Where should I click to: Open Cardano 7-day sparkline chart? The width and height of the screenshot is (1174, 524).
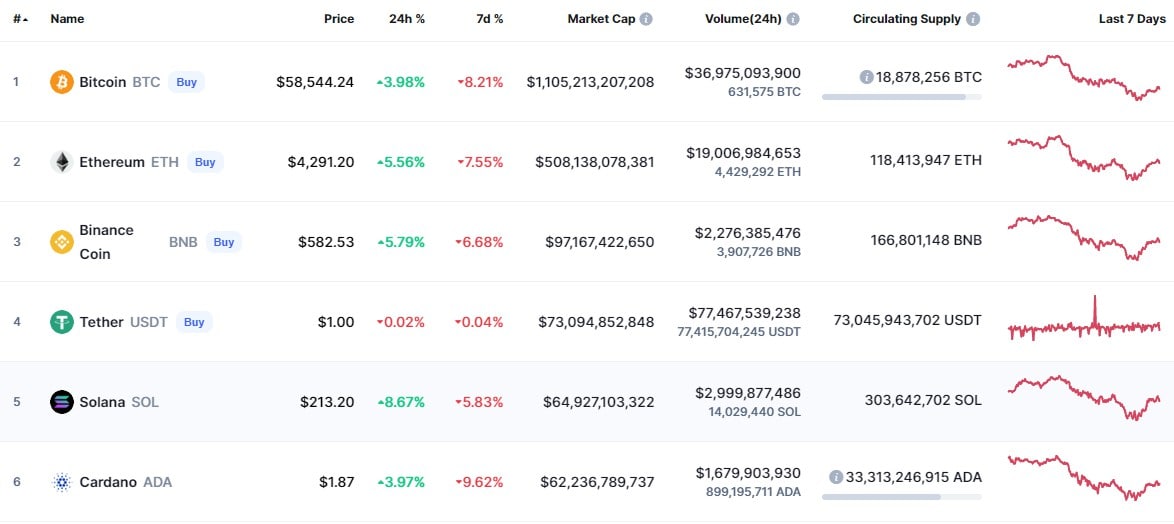[1084, 478]
